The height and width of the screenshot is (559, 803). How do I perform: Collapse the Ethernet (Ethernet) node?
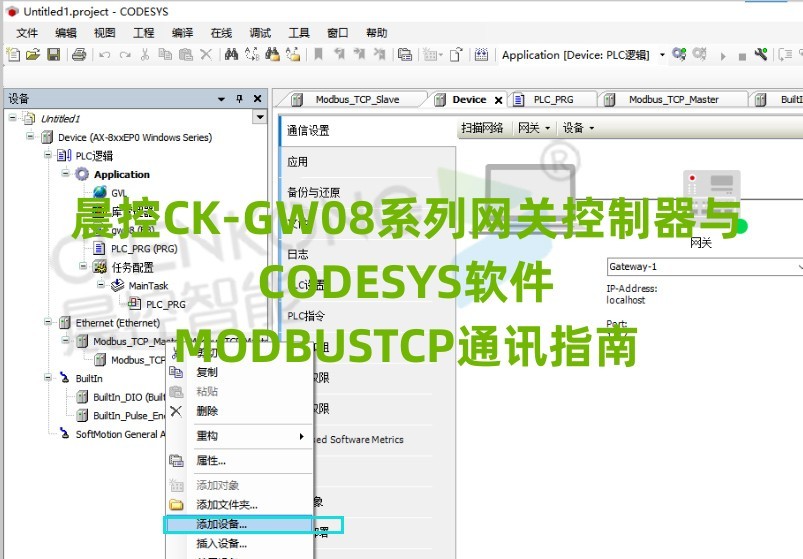tap(48, 322)
